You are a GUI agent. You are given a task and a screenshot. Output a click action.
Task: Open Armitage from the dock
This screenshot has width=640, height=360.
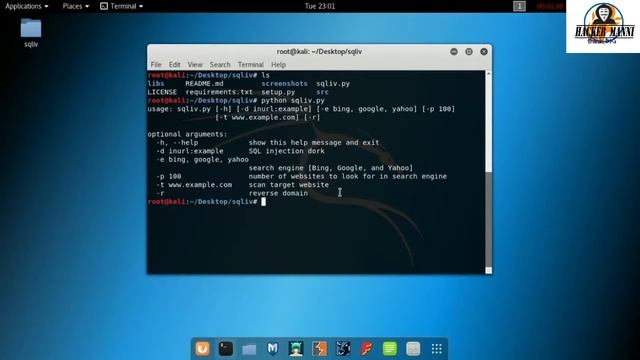click(296, 349)
